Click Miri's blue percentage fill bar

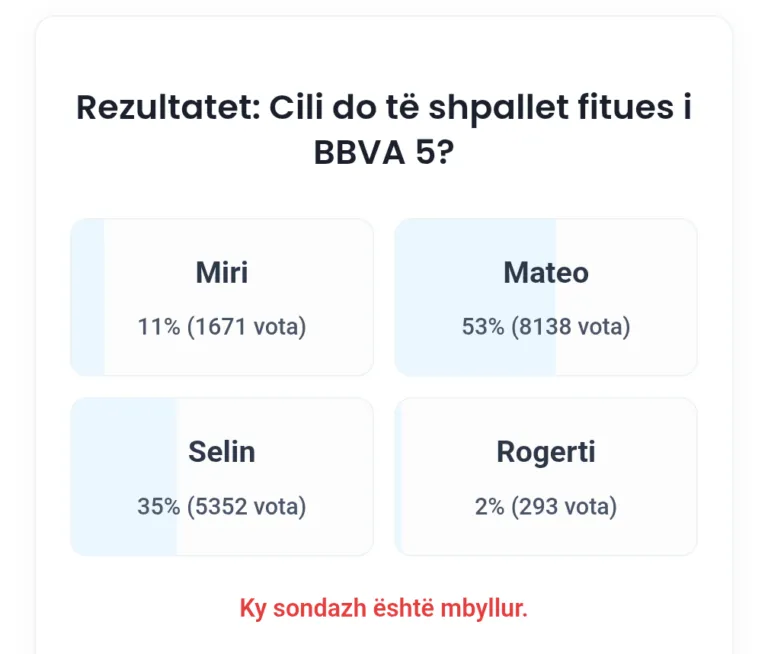coord(88,297)
